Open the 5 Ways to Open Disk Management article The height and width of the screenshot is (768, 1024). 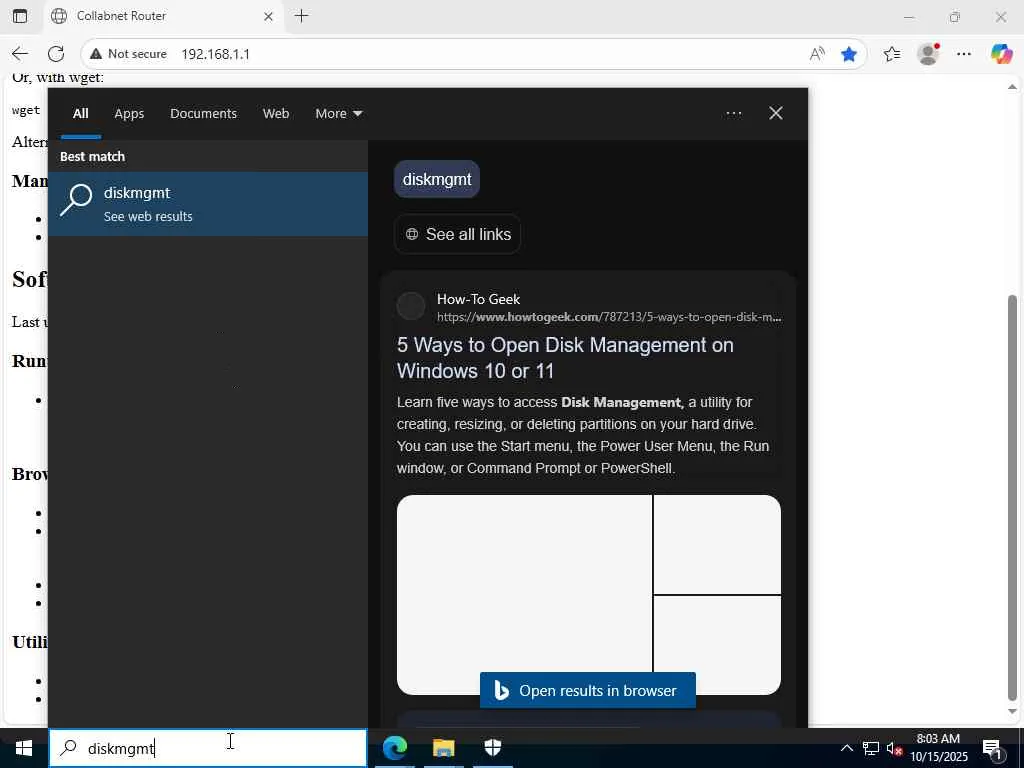tap(565, 358)
